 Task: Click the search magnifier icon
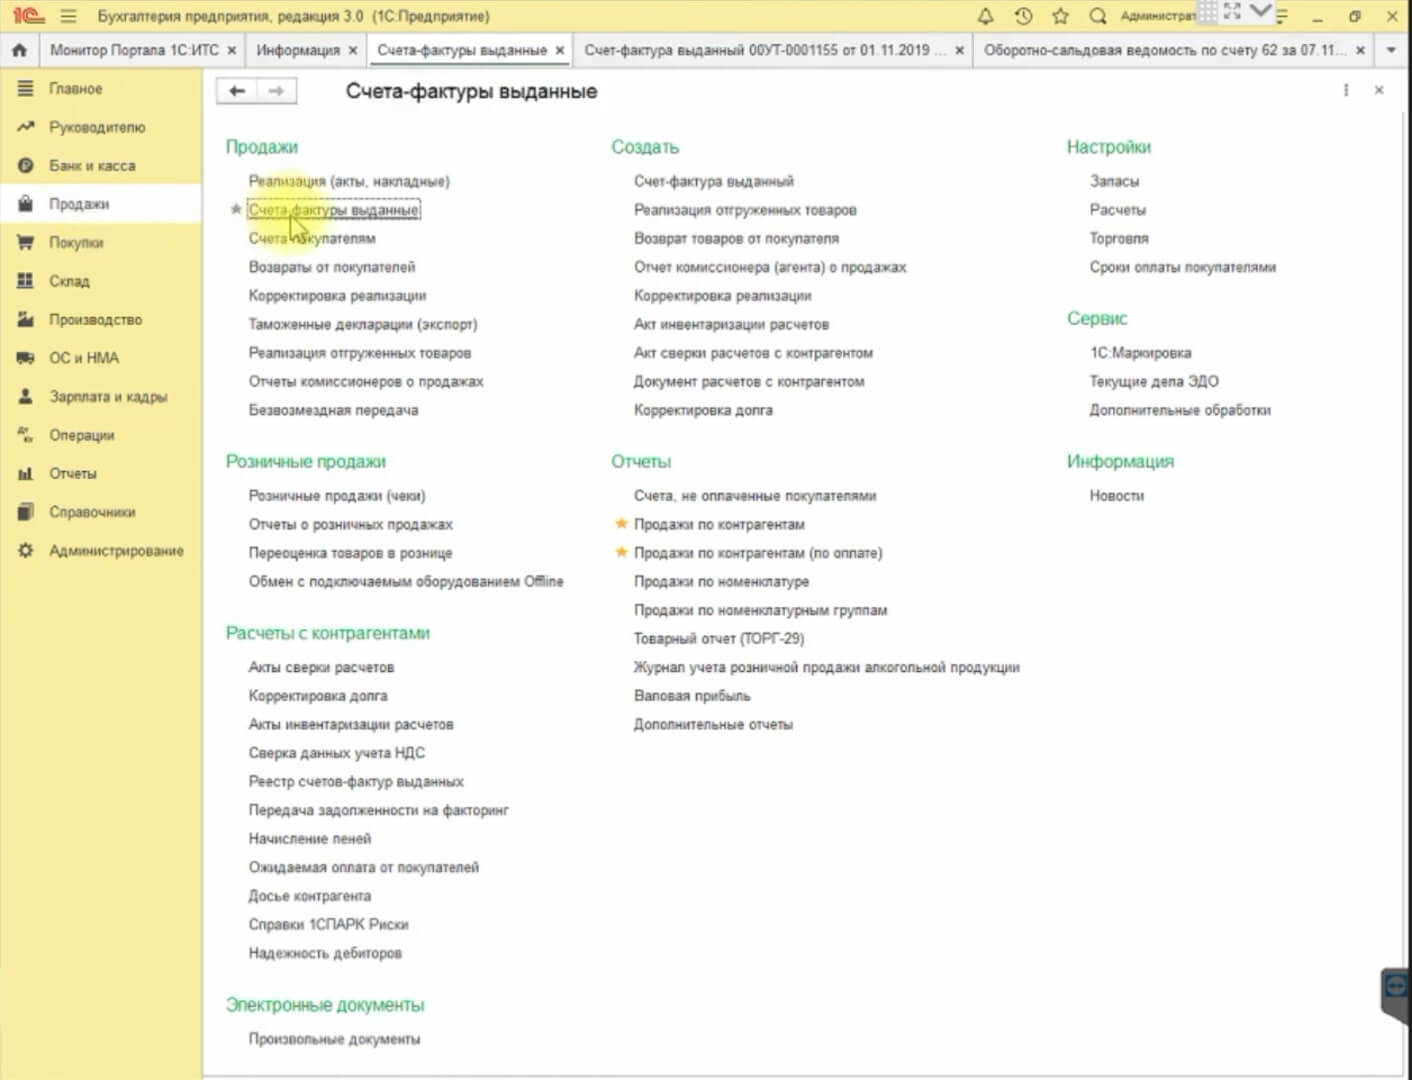1098,16
